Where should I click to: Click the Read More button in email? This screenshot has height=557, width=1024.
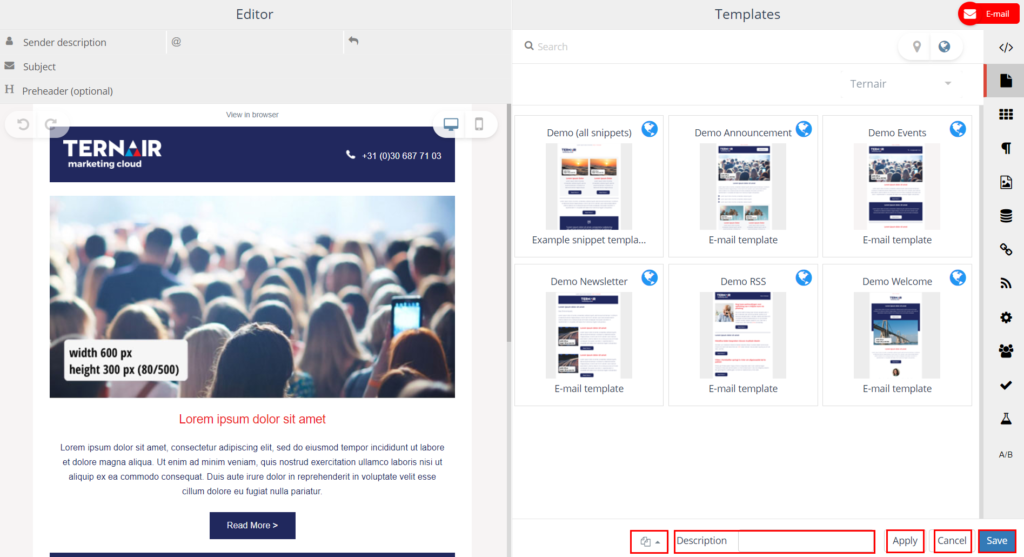coord(252,526)
